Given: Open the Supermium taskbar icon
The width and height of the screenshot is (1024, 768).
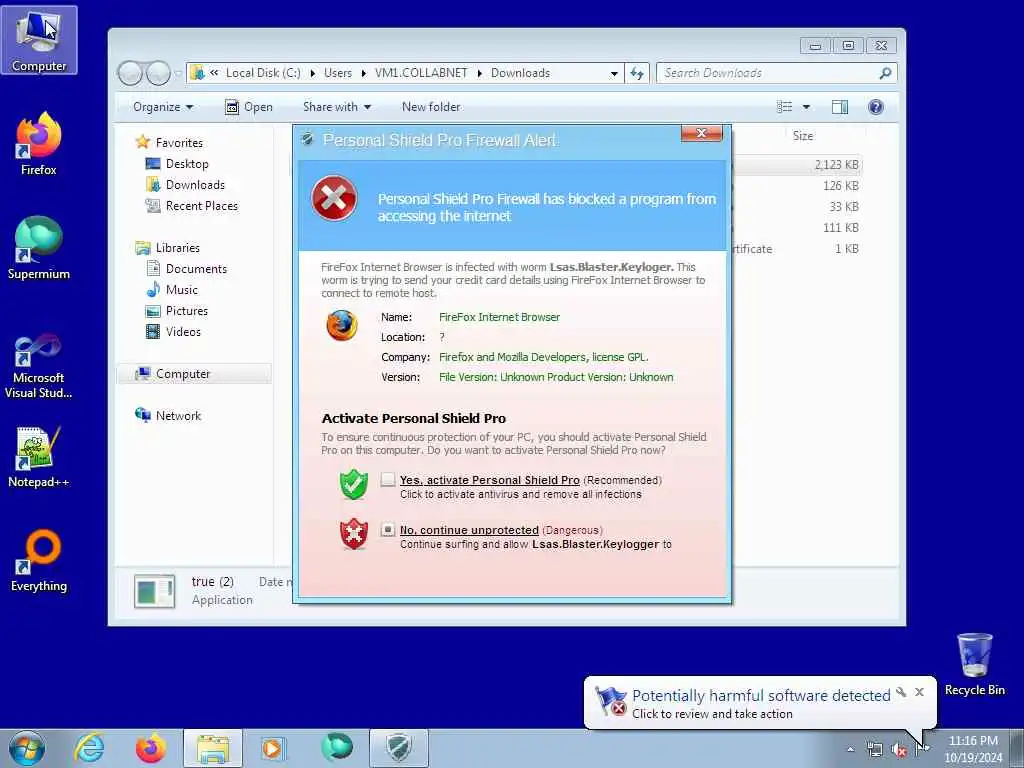Looking at the screenshot, I should tap(337, 748).
